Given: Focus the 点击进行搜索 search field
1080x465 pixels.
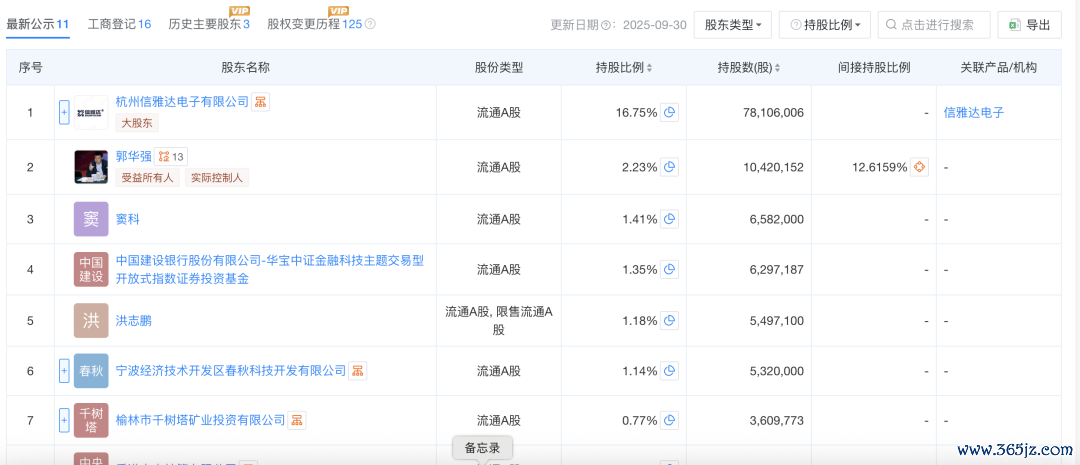Looking at the screenshot, I should pos(933,25).
